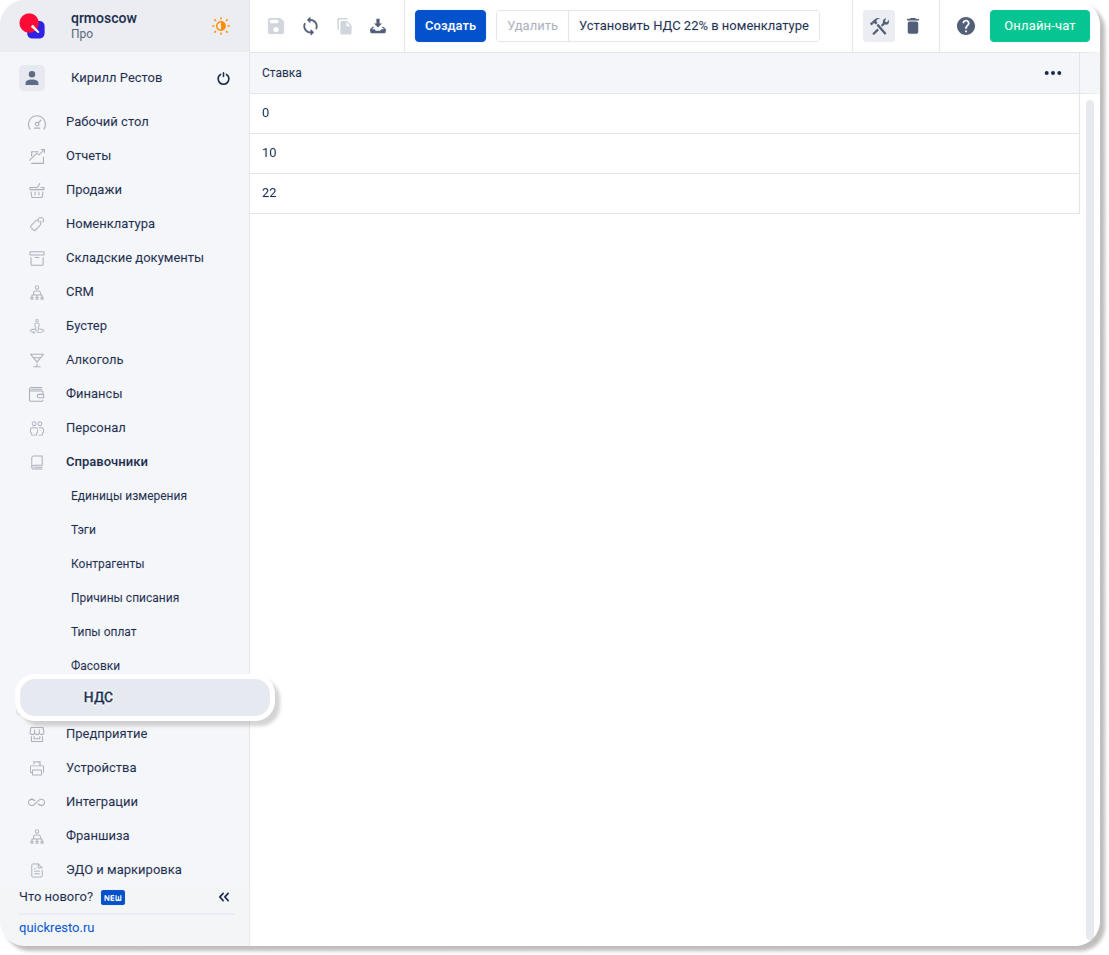Click the power logout icon
The image size is (1109, 955).
(223, 79)
